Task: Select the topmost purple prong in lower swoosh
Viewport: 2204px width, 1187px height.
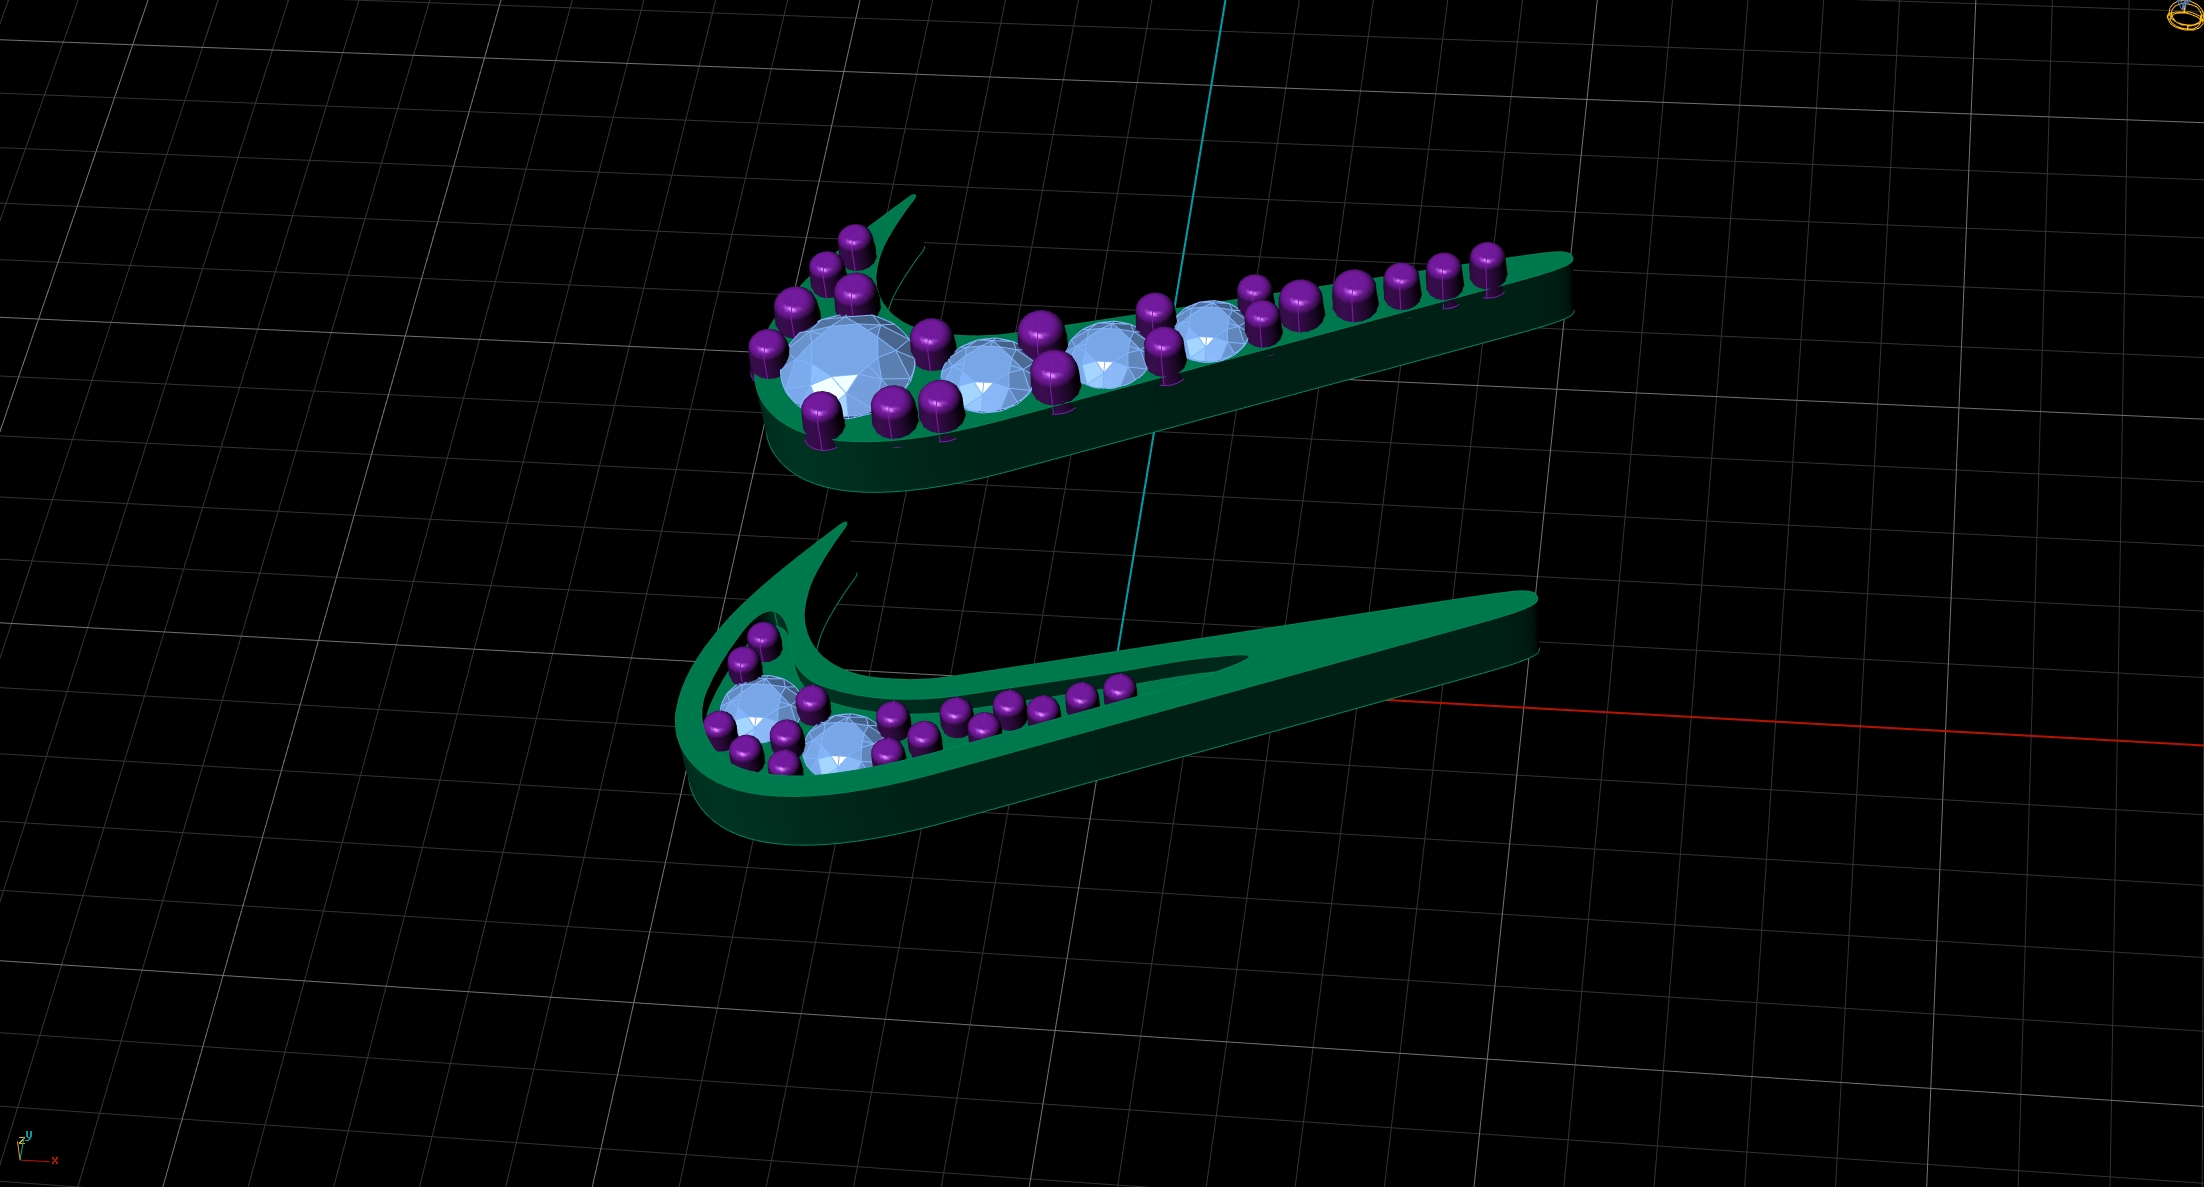Action: [764, 640]
